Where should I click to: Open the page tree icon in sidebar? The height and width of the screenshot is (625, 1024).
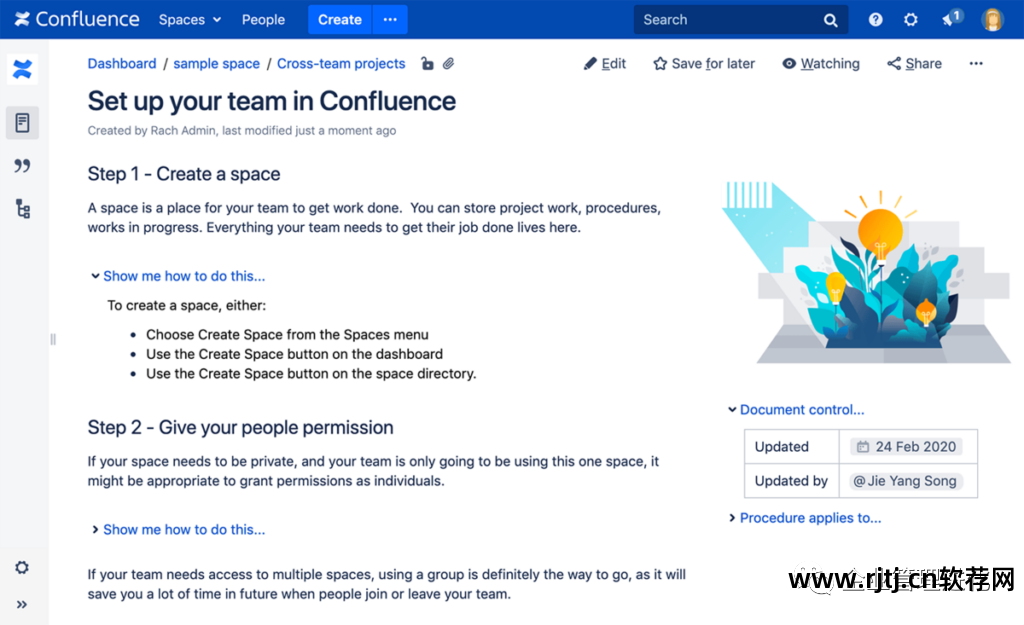(23, 209)
